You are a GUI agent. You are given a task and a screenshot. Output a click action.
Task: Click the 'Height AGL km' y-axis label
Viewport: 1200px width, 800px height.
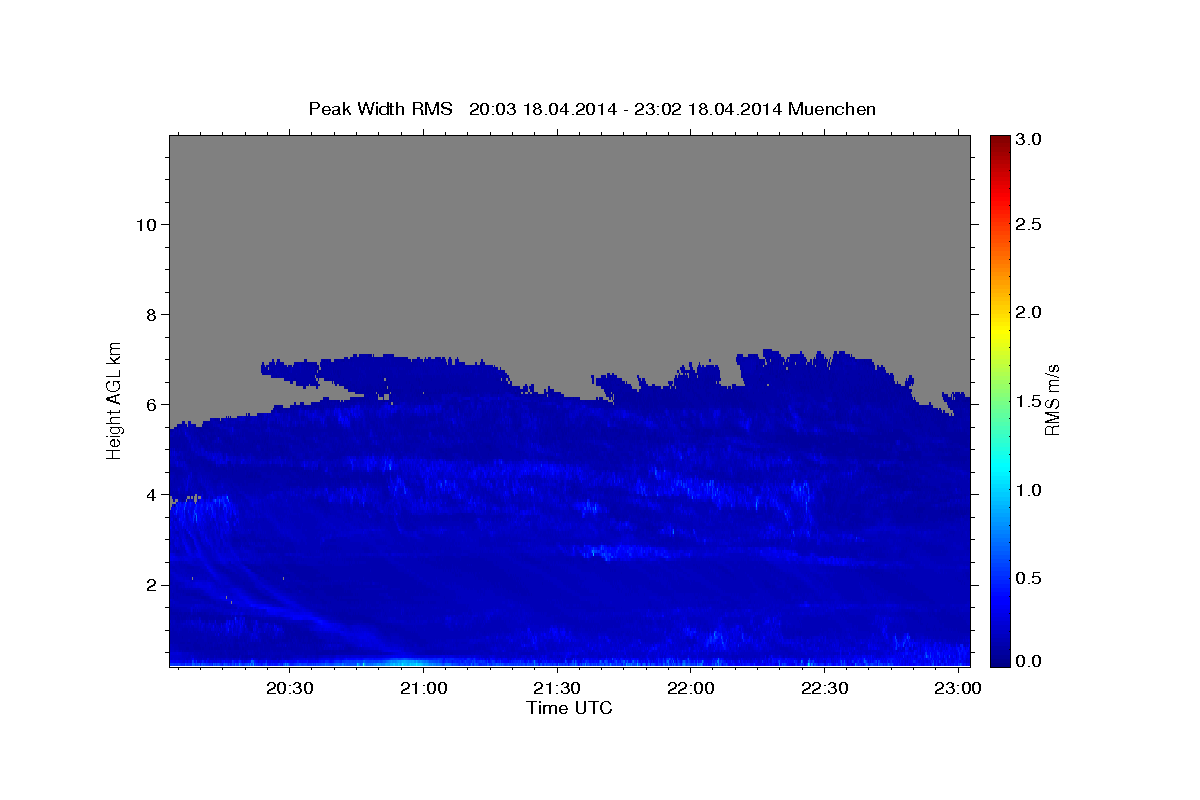(114, 399)
